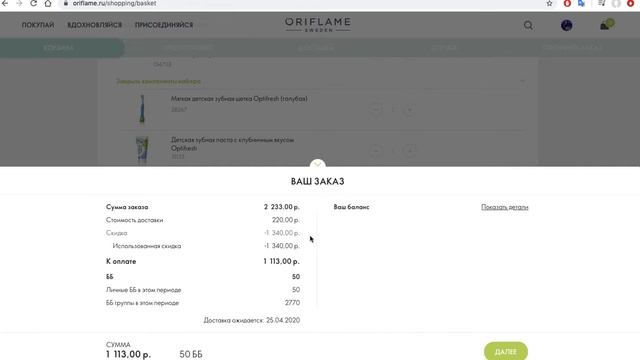Increase quantity of Optifresh toothbrush
Image resolution: width=640 pixels, height=360 pixels.
pos(409,109)
